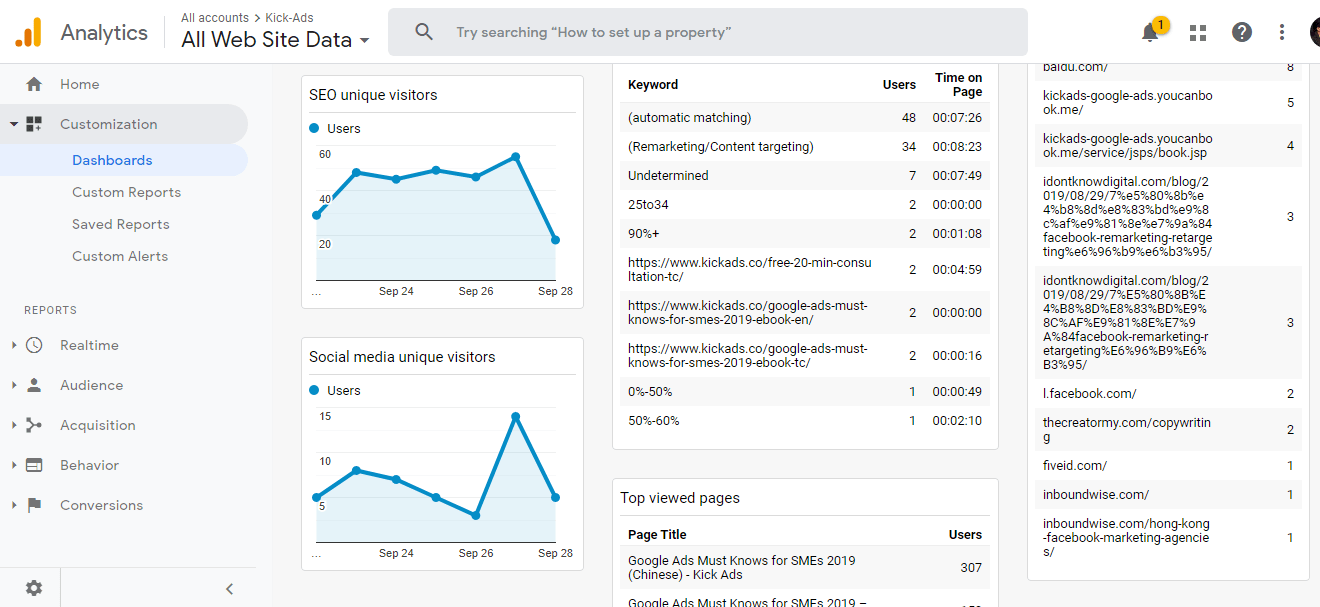Click the All accounts breadcrumb link
This screenshot has height=607, width=1320.
(x=215, y=18)
